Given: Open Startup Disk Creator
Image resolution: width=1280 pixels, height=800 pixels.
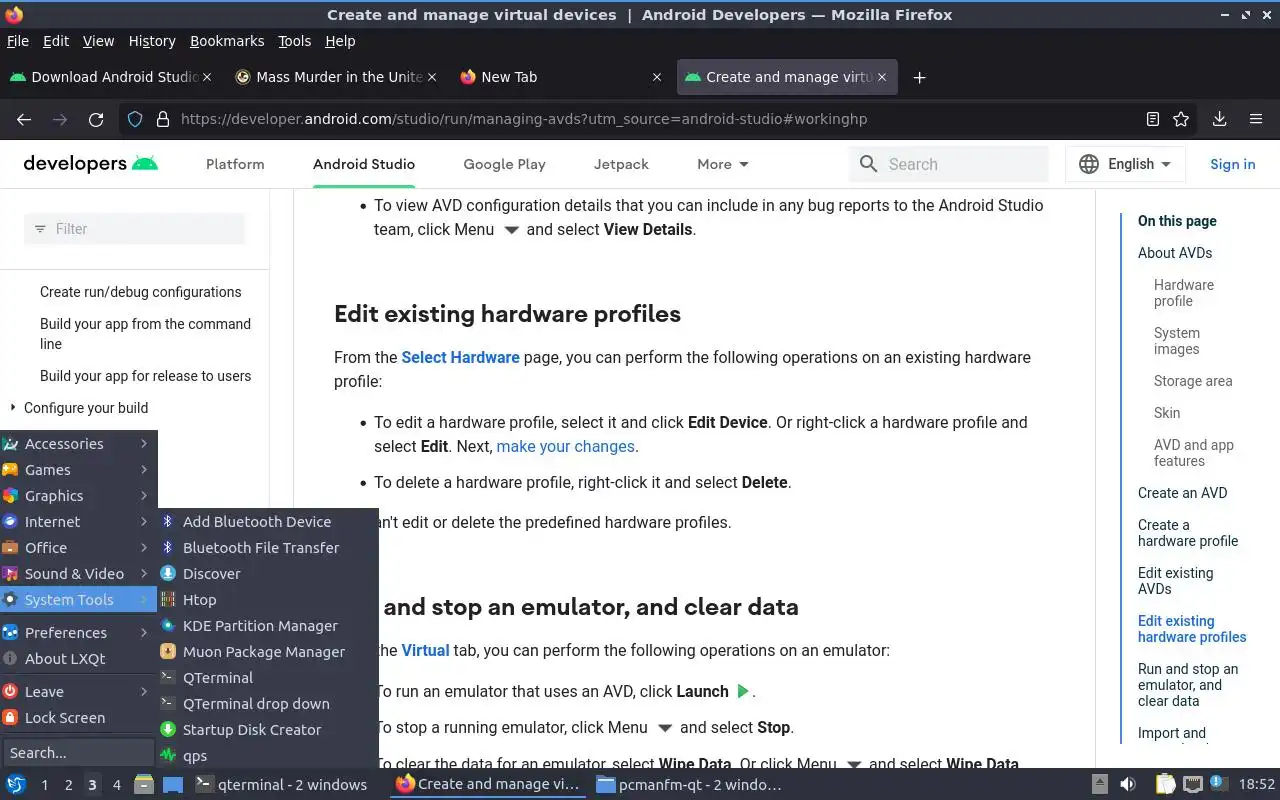Looking at the screenshot, I should [x=268, y=730].
